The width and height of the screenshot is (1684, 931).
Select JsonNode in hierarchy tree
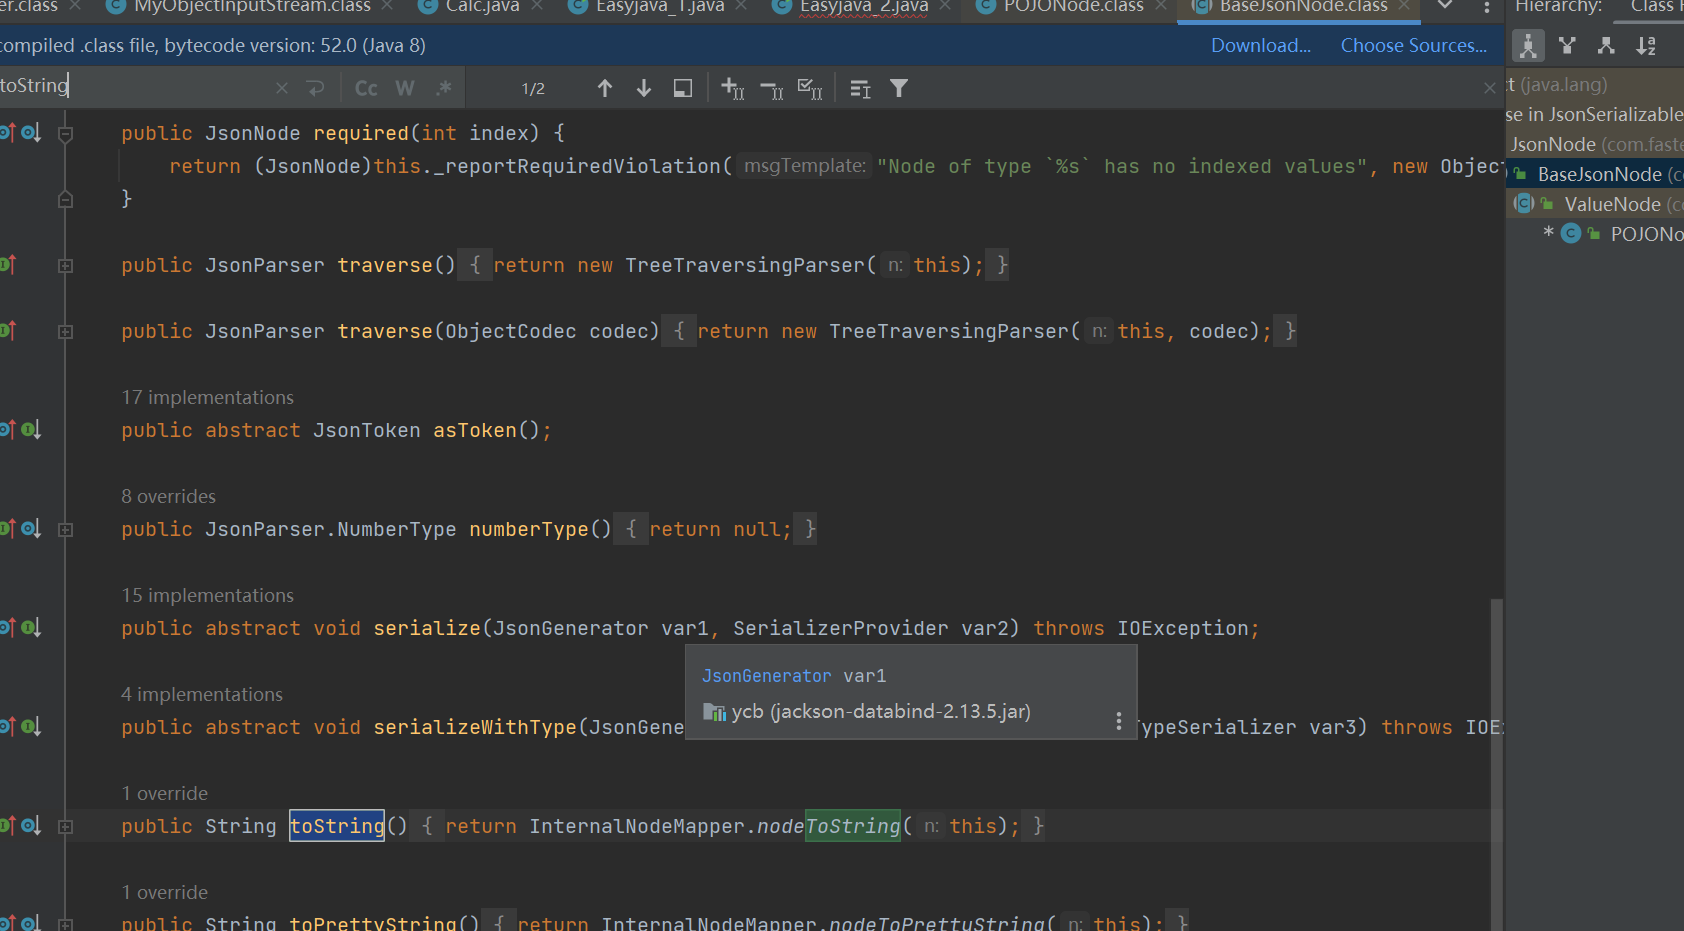[1596, 144]
